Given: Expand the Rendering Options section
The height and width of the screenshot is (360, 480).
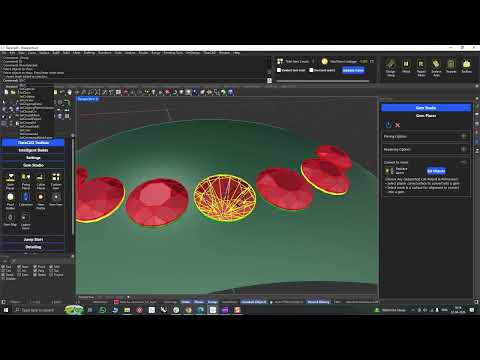Looking at the screenshot, I should pos(463,149).
